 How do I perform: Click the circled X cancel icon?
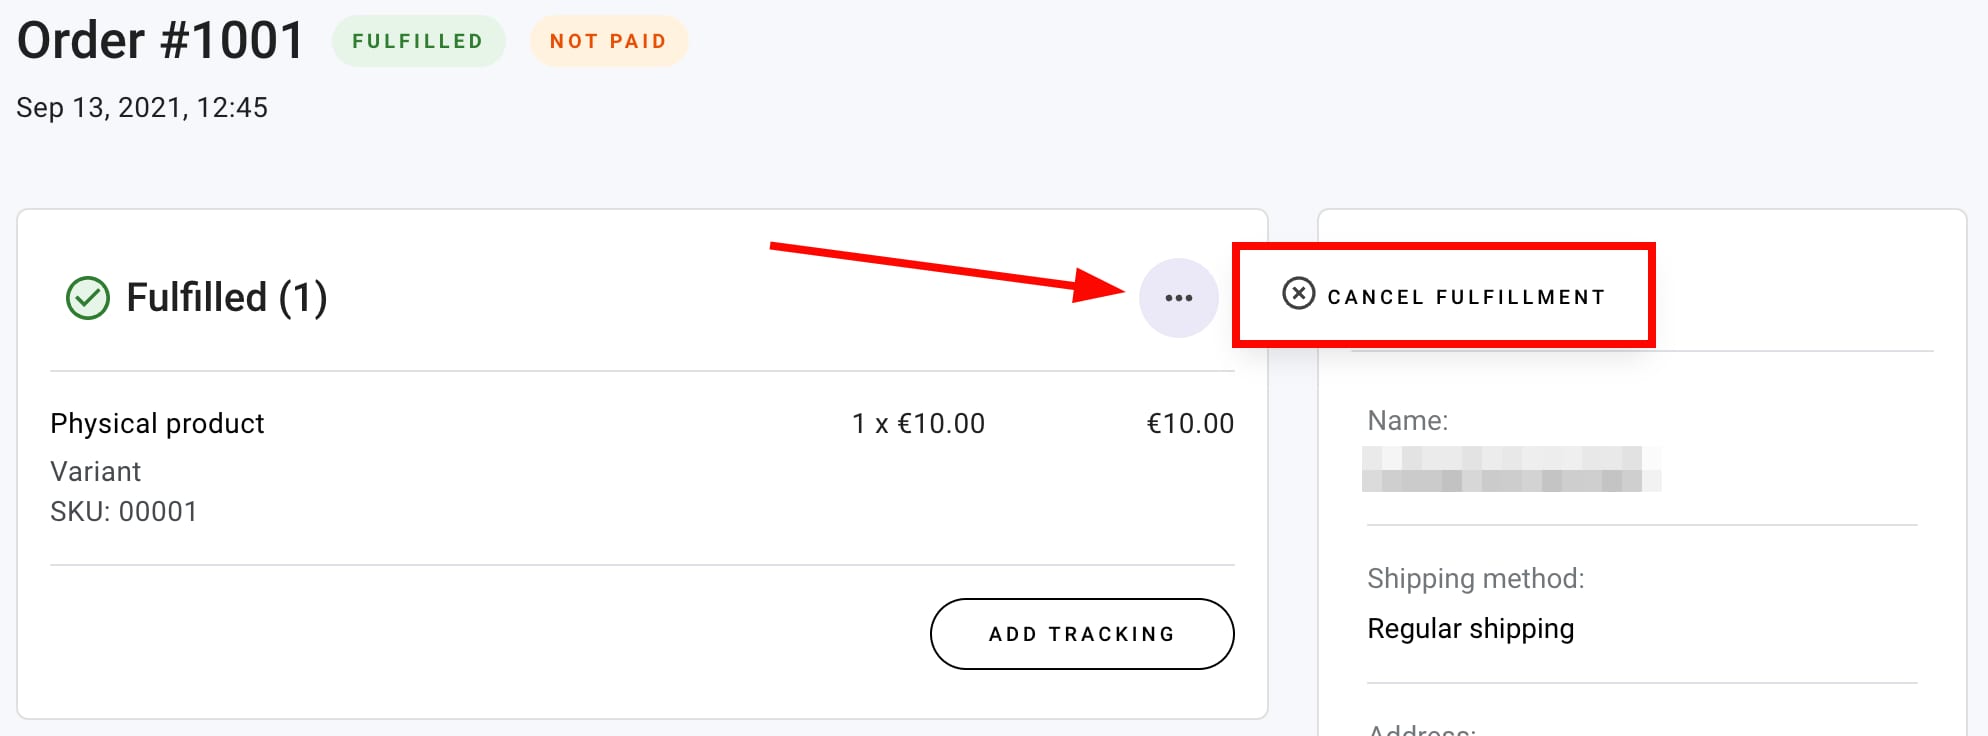(1298, 294)
